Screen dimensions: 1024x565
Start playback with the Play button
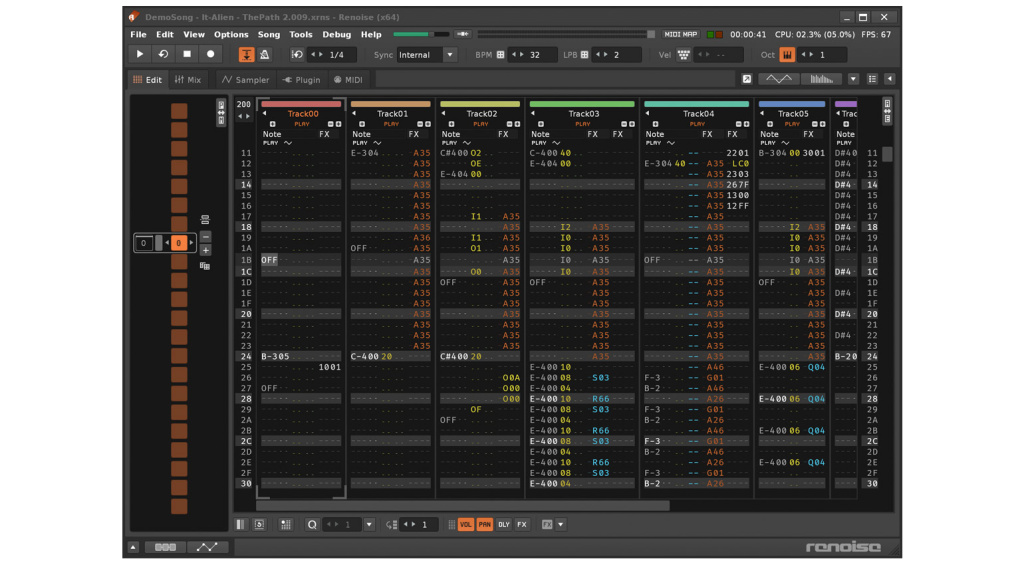(x=140, y=54)
